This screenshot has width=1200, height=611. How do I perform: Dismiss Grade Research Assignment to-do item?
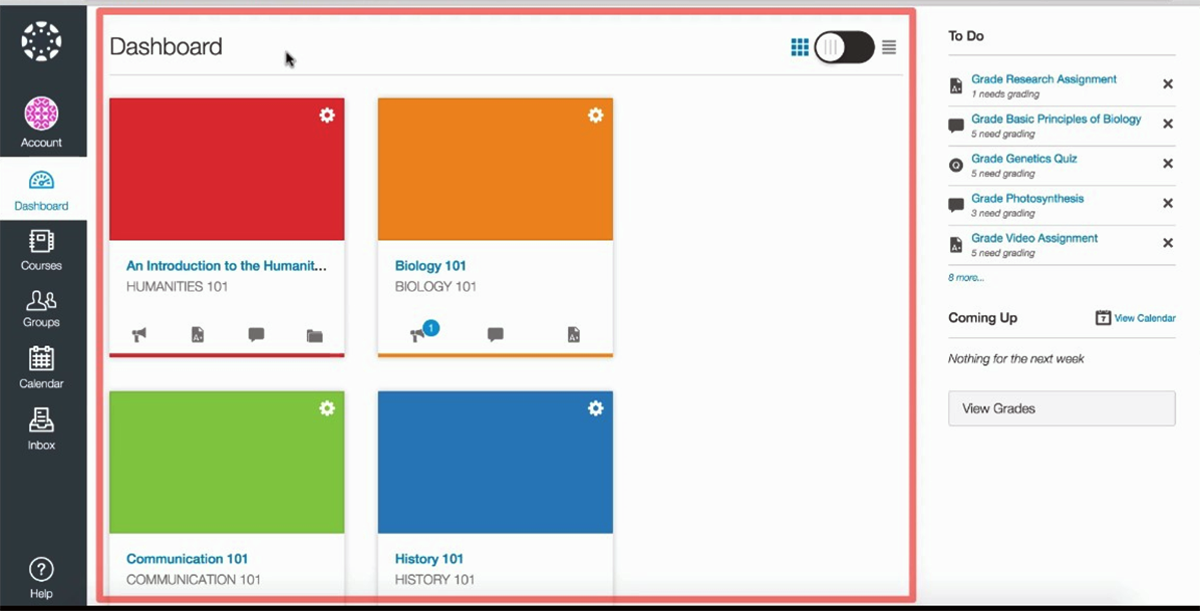tap(1167, 84)
